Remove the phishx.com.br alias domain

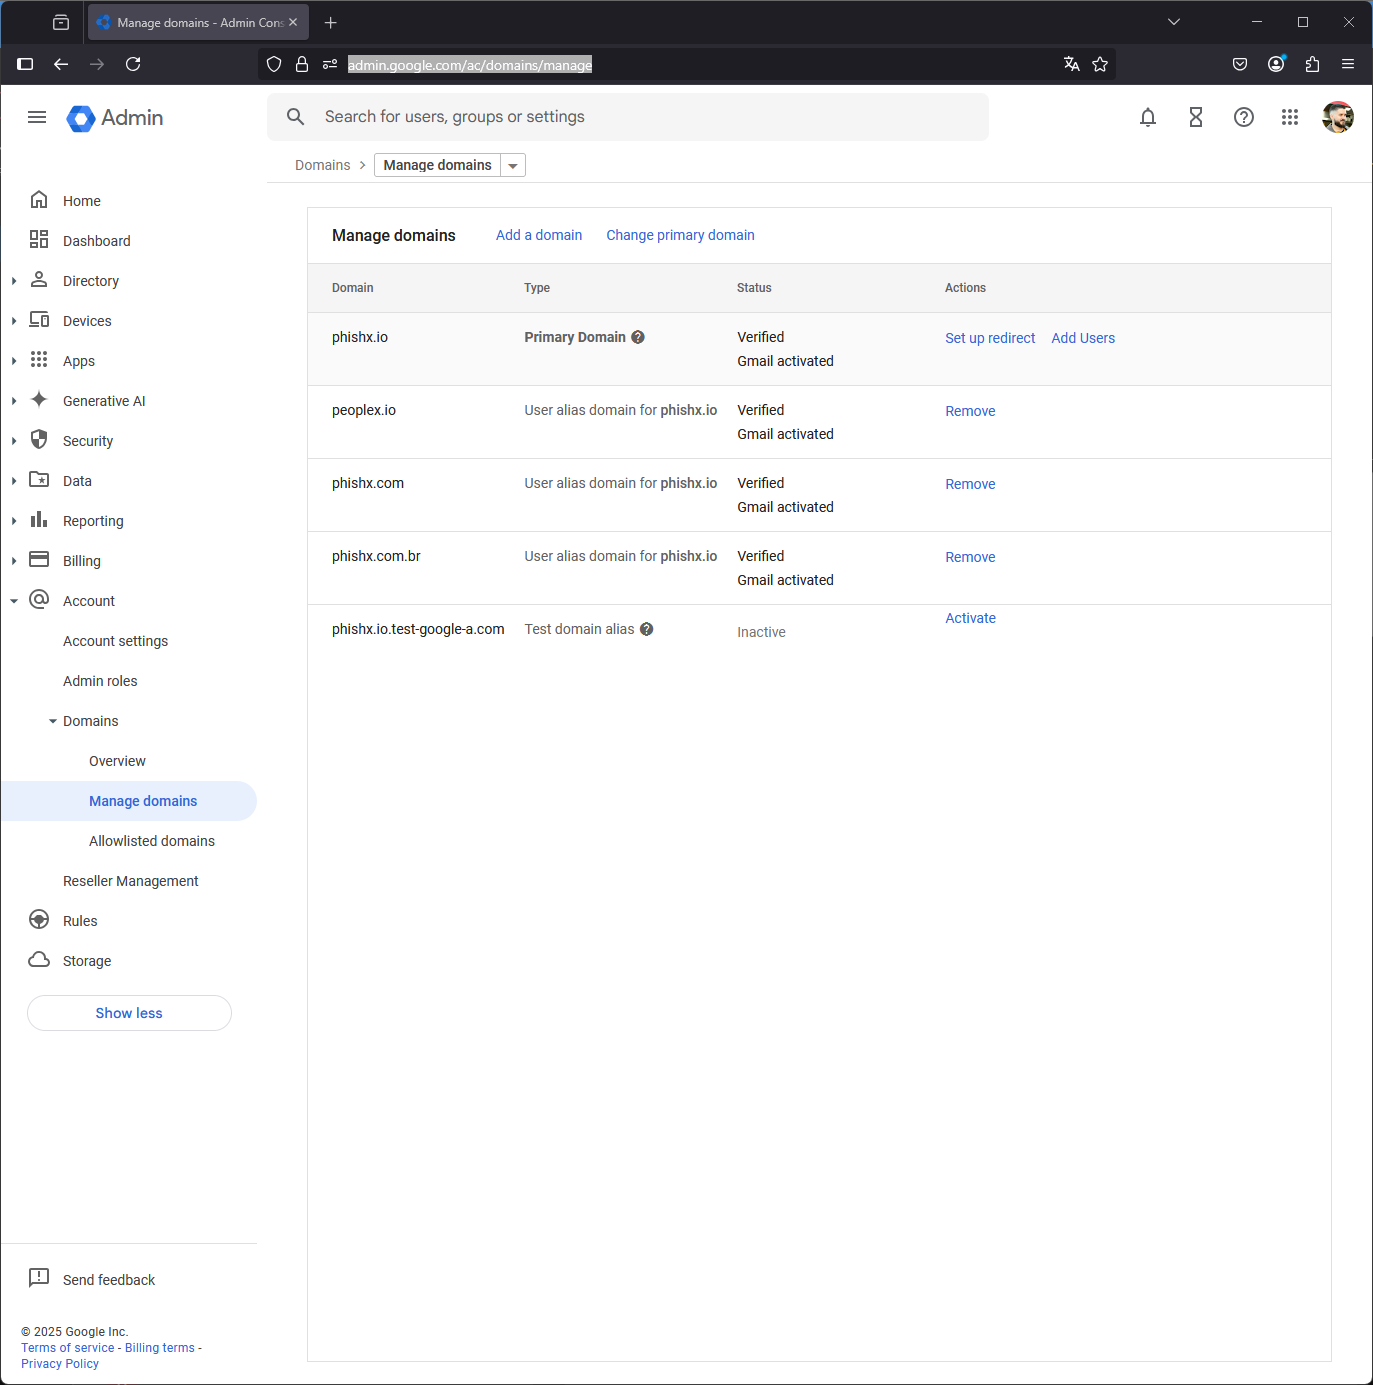[x=970, y=557]
